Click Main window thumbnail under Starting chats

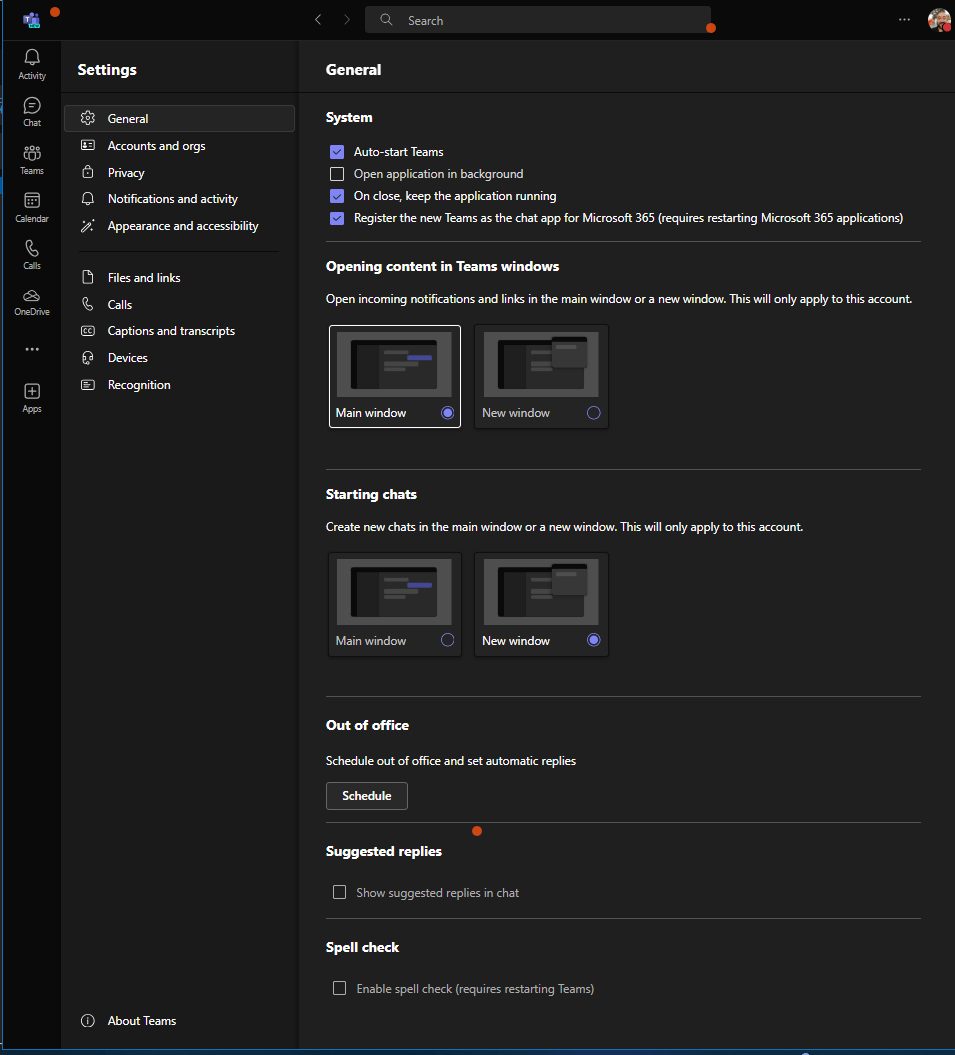[x=394, y=591]
